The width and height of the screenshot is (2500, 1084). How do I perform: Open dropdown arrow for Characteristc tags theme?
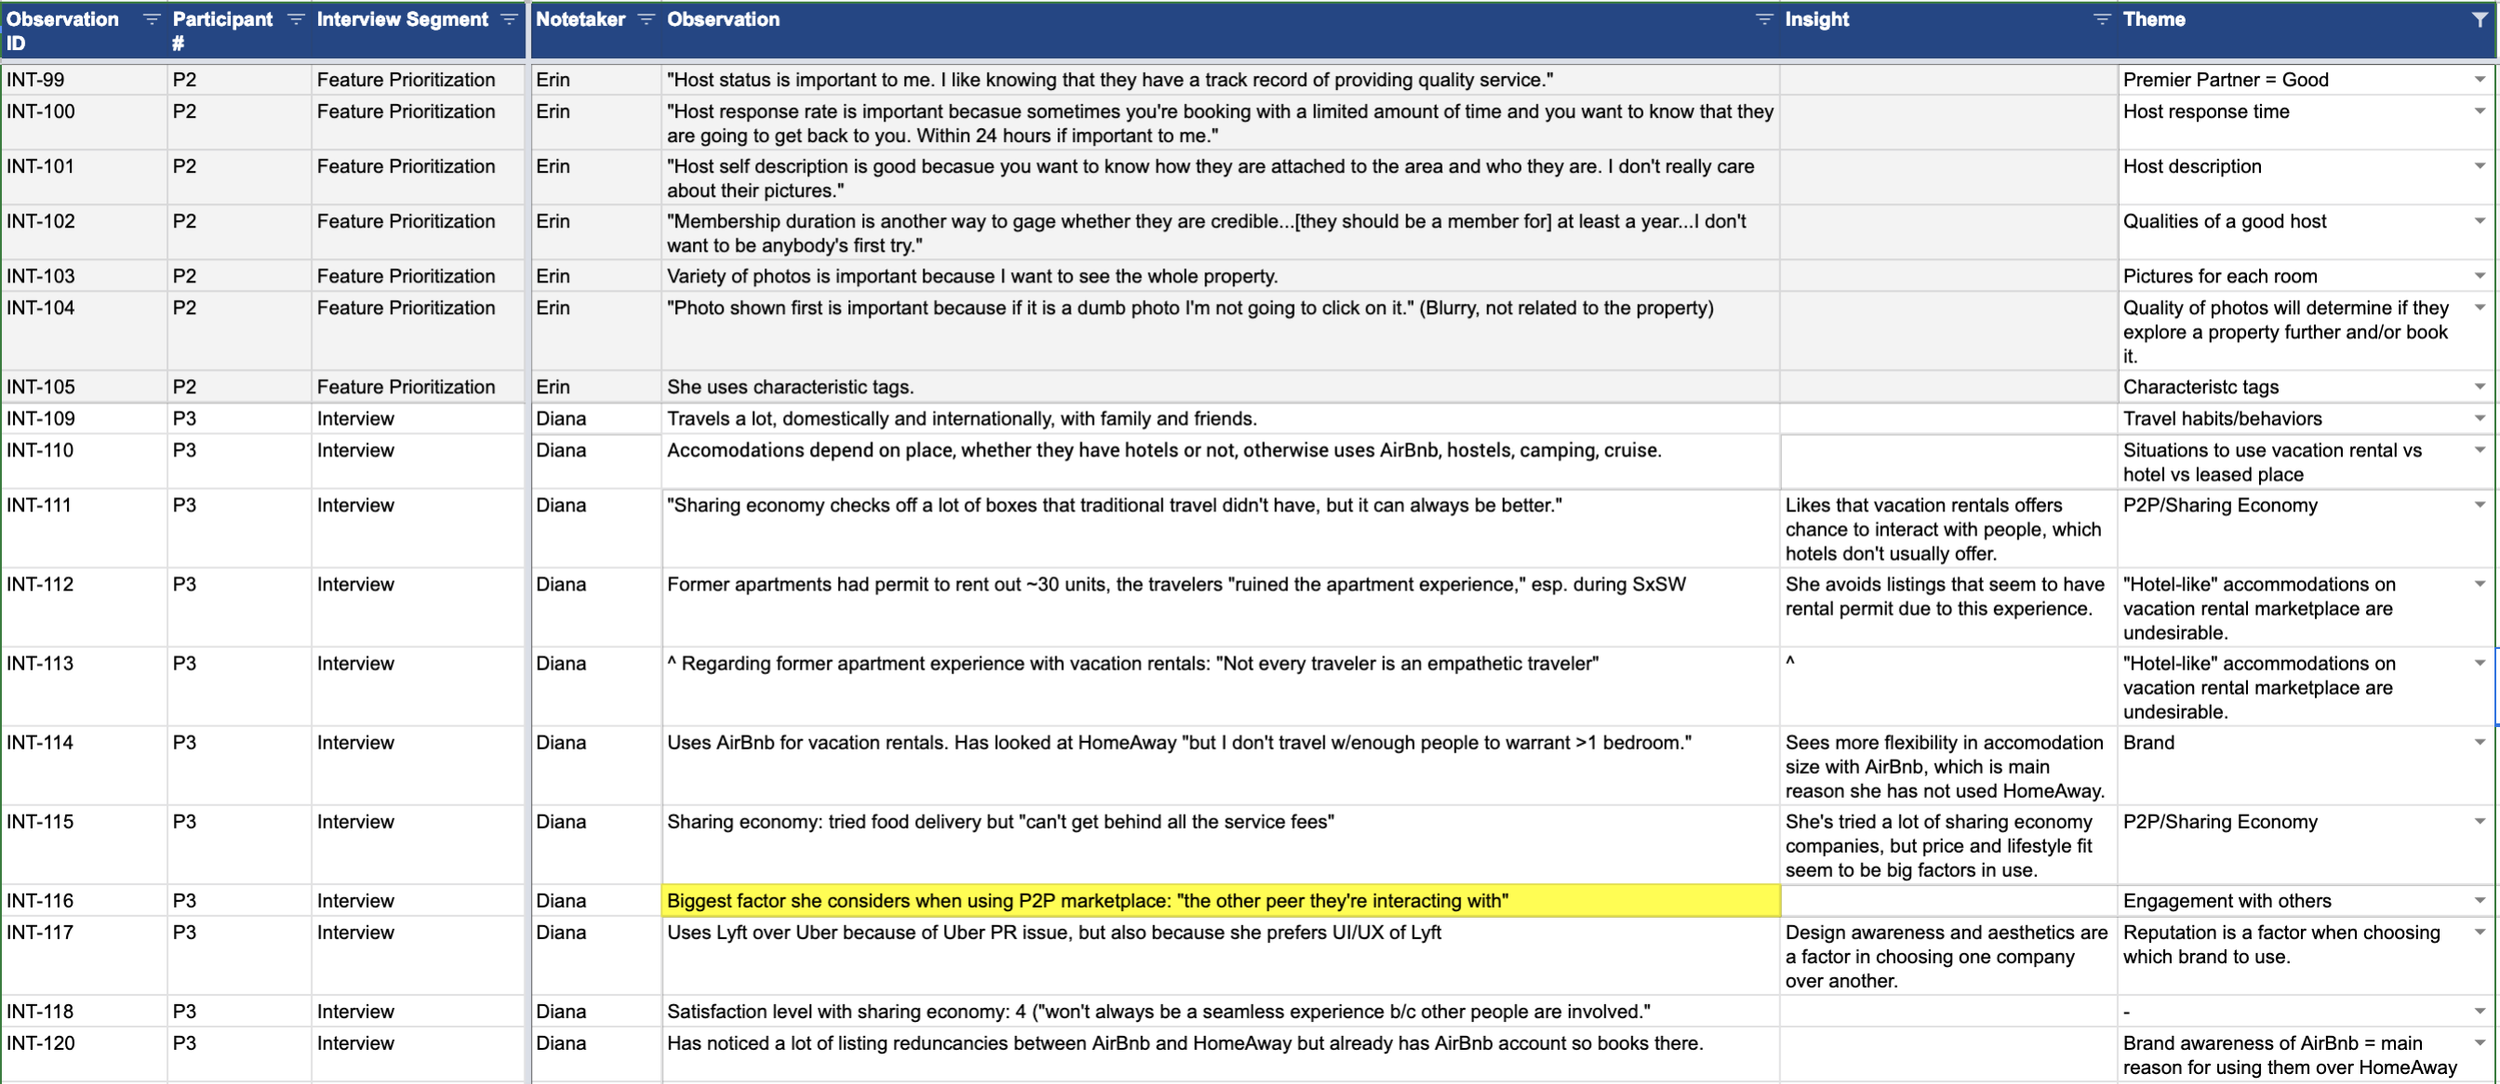pyautogui.click(x=2479, y=387)
